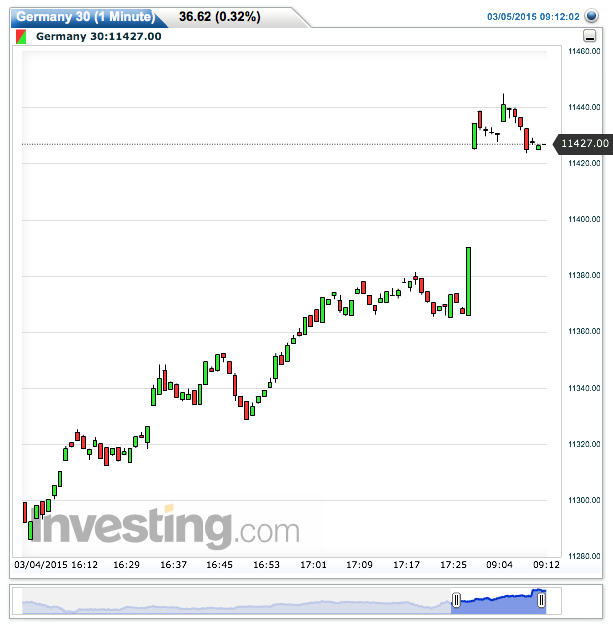Click the 16:37 time axis label
613x627 pixels.
[x=174, y=565]
